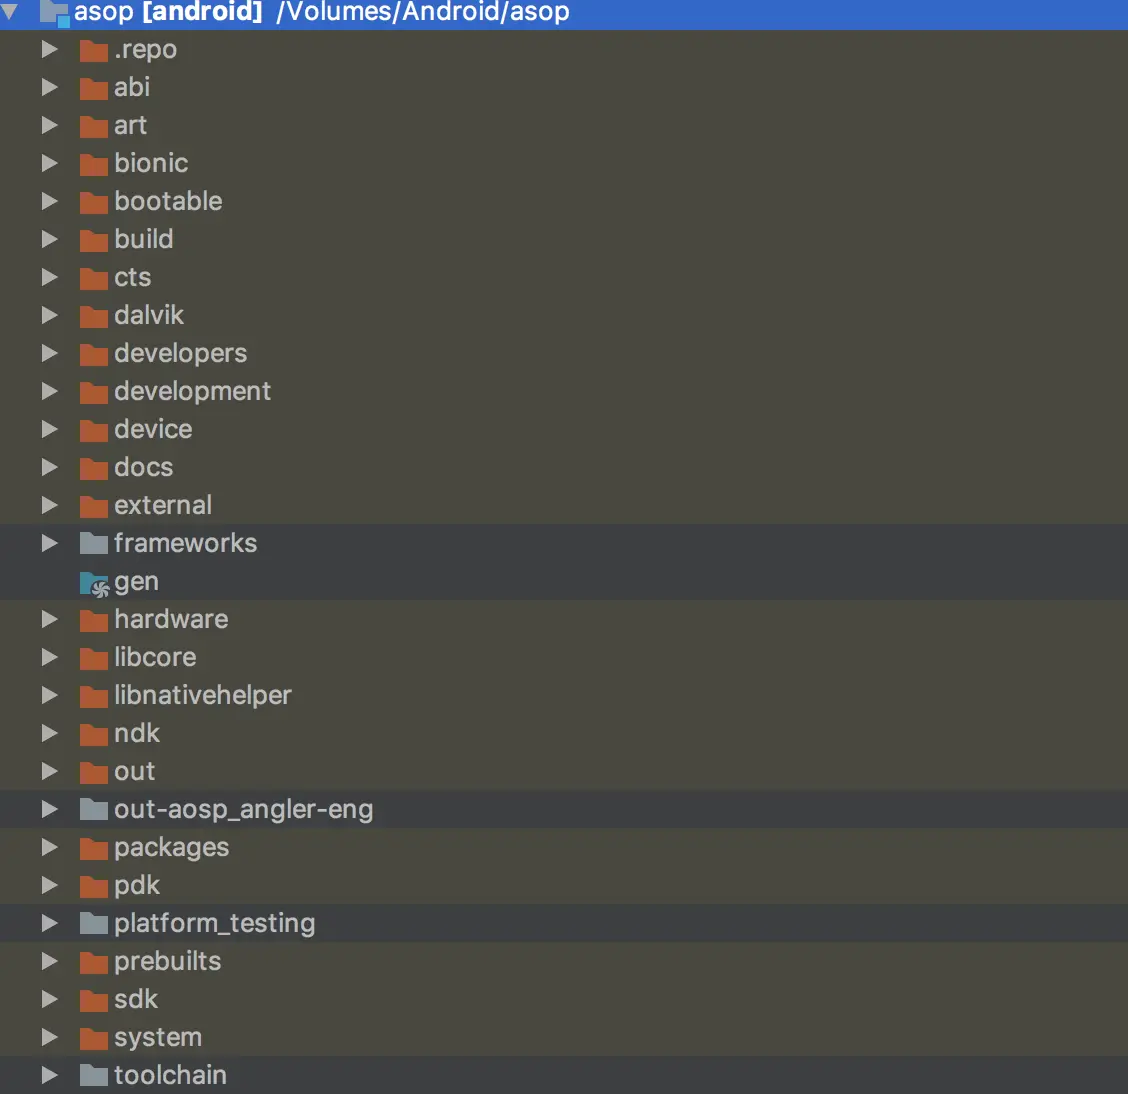Click the external folder icon
This screenshot has width=1128, height=1094.
94,507
